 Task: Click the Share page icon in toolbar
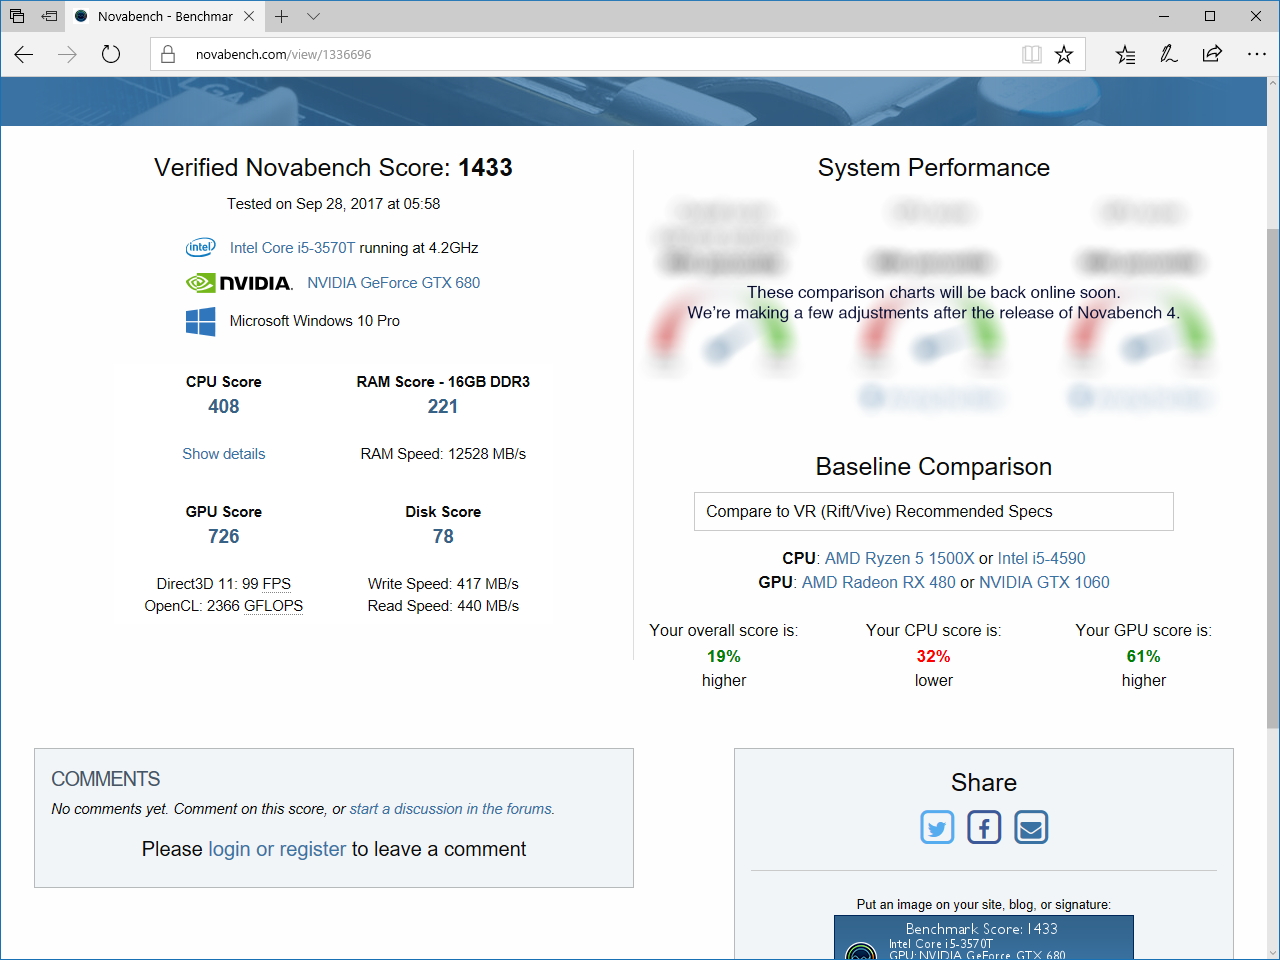(x=1212, y=55)
